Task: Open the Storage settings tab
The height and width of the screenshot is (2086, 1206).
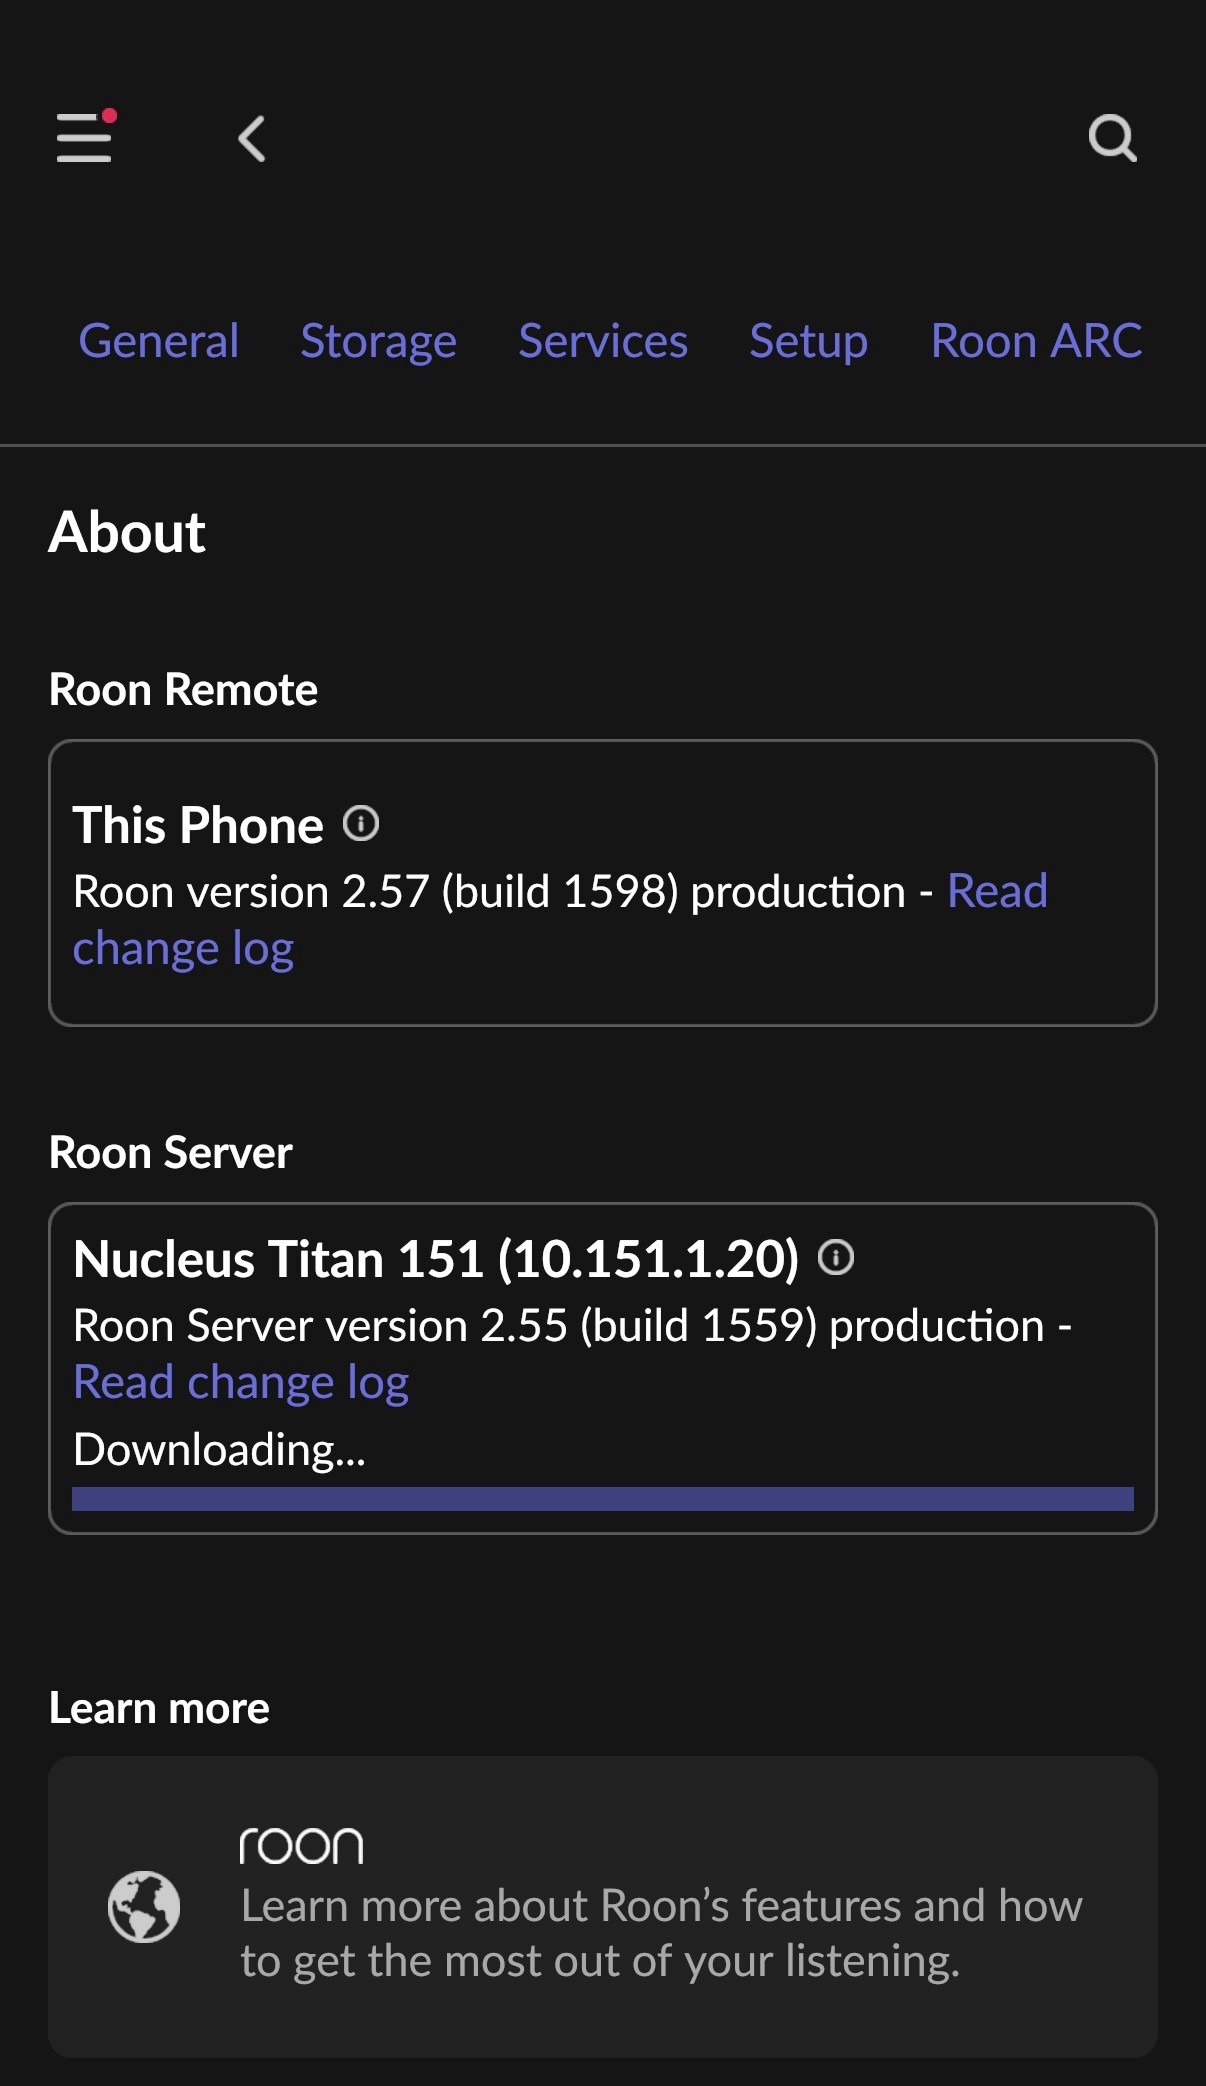Action: click(x=378, y=341)
